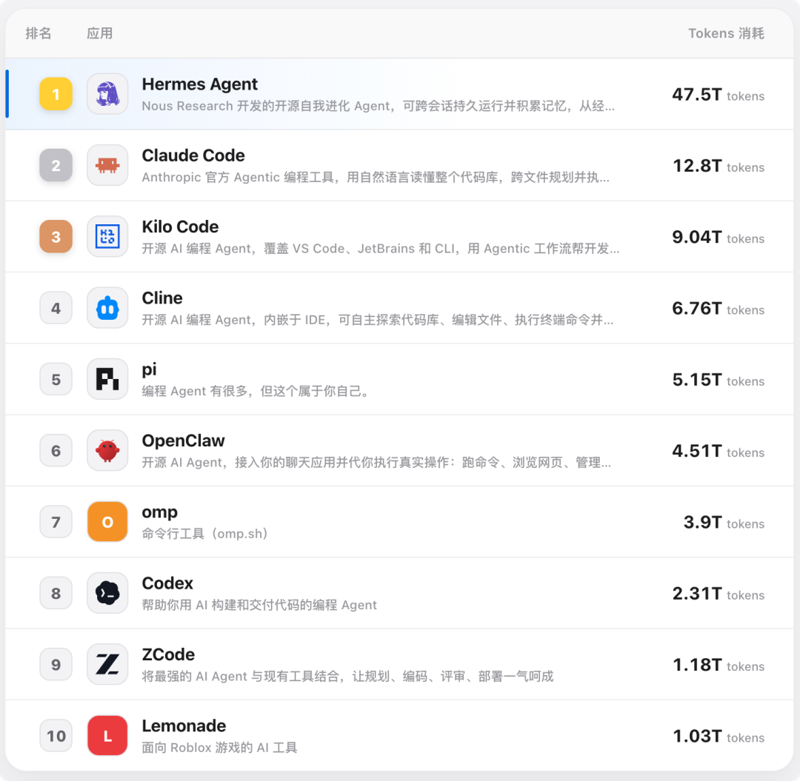Click the rank 9 badge
The image size is (800, 781).
(x=56, y=664)
